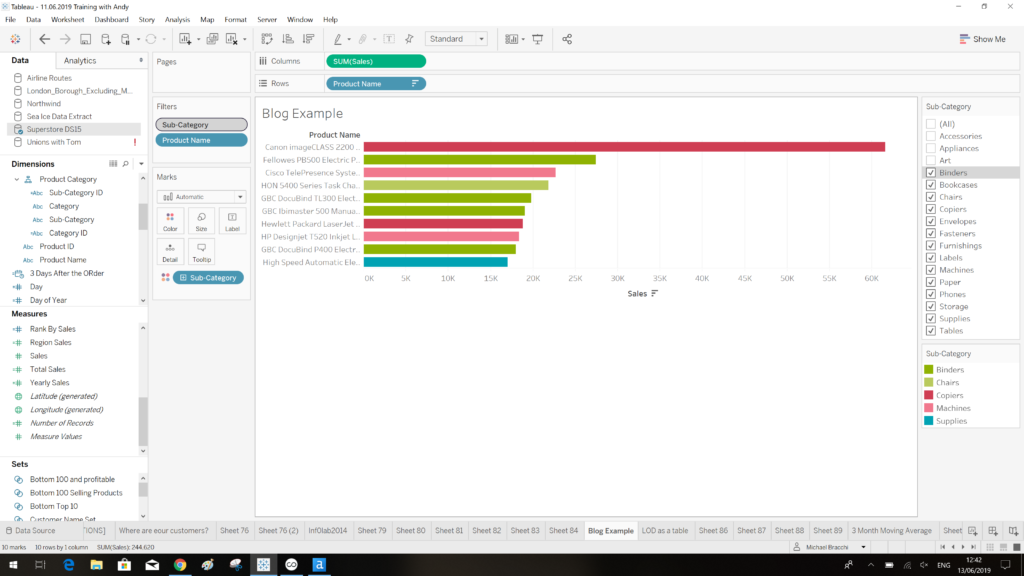
Task: Open the Dimensions pane dropdown arrow
Action: click(x=141, y=164)
